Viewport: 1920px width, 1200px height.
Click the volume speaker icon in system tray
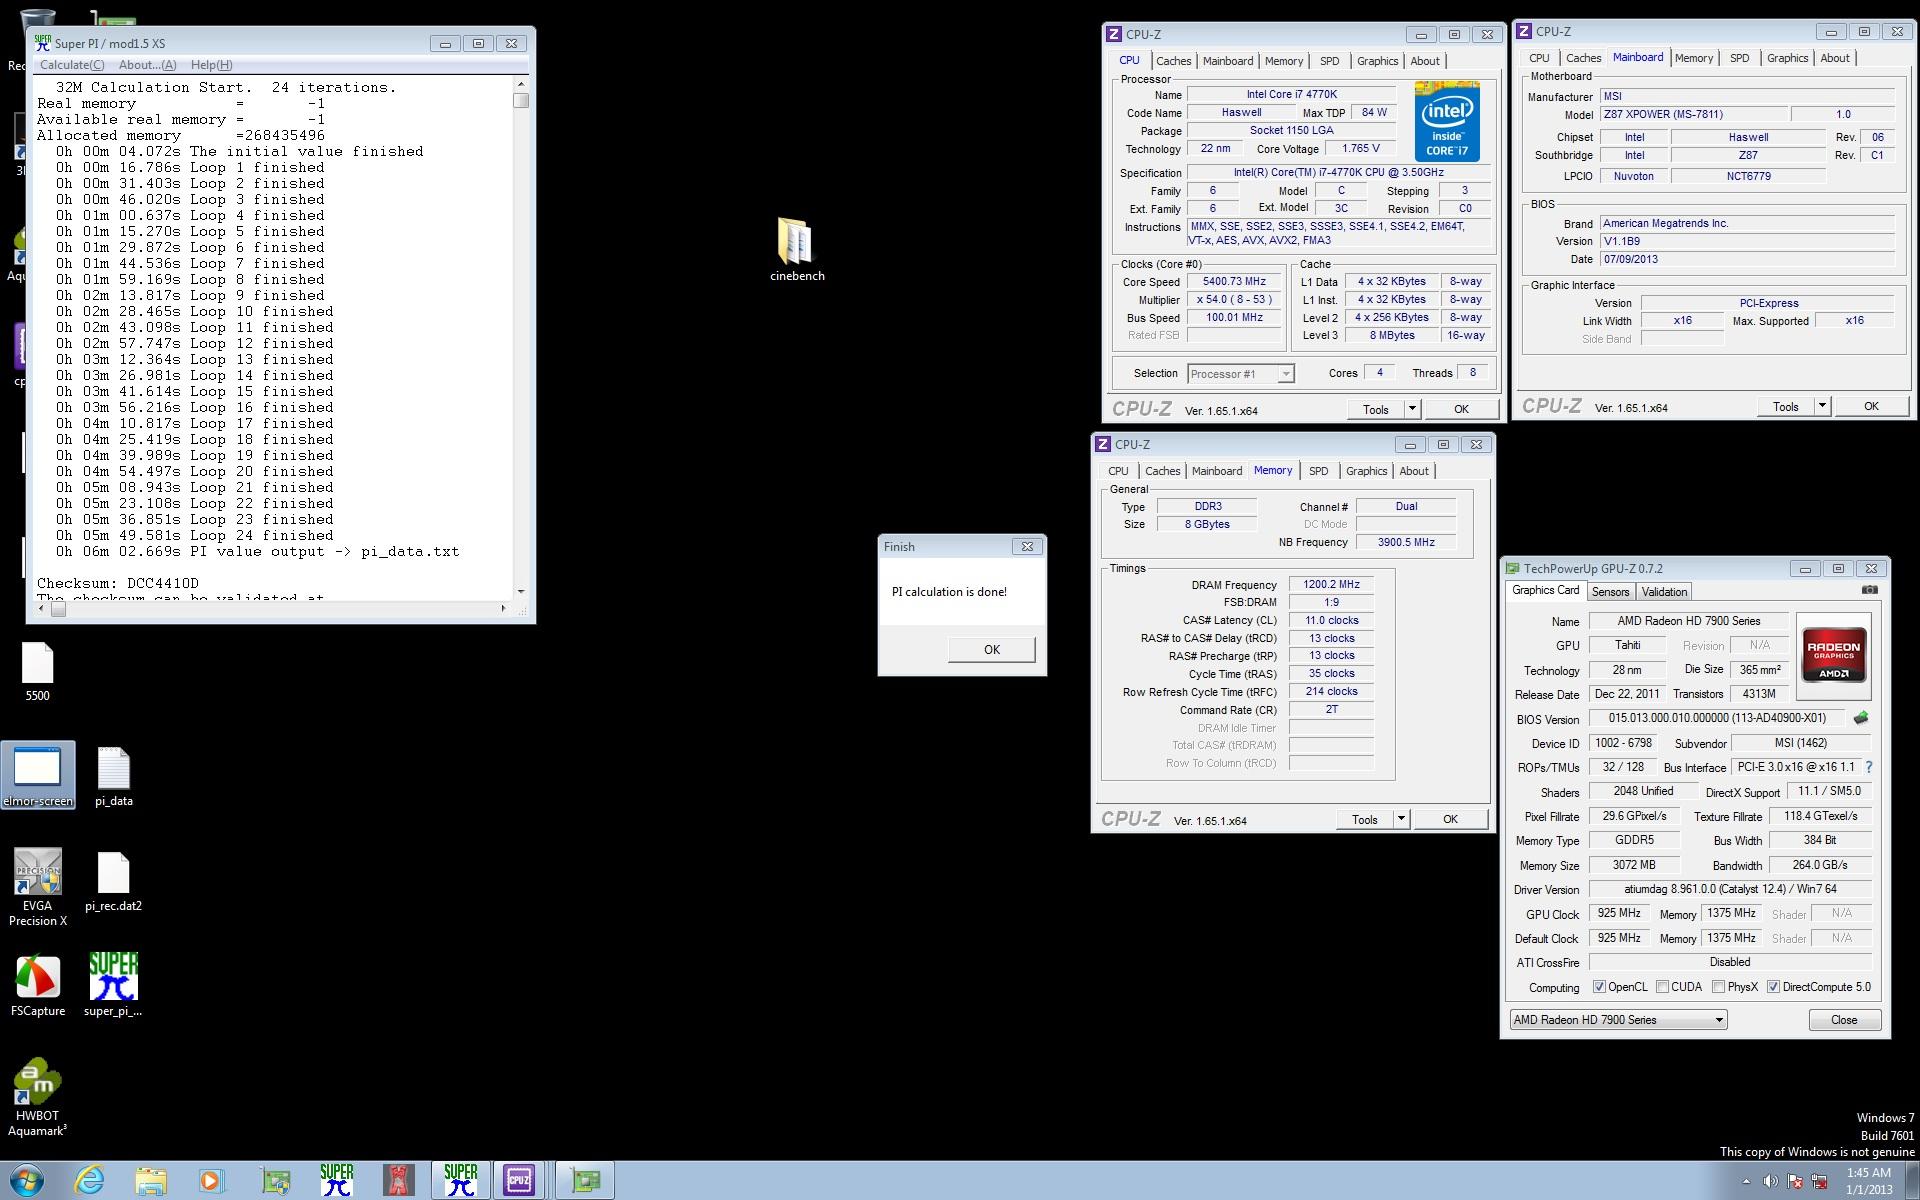pyautogui.click(x=1771, y=1182)
